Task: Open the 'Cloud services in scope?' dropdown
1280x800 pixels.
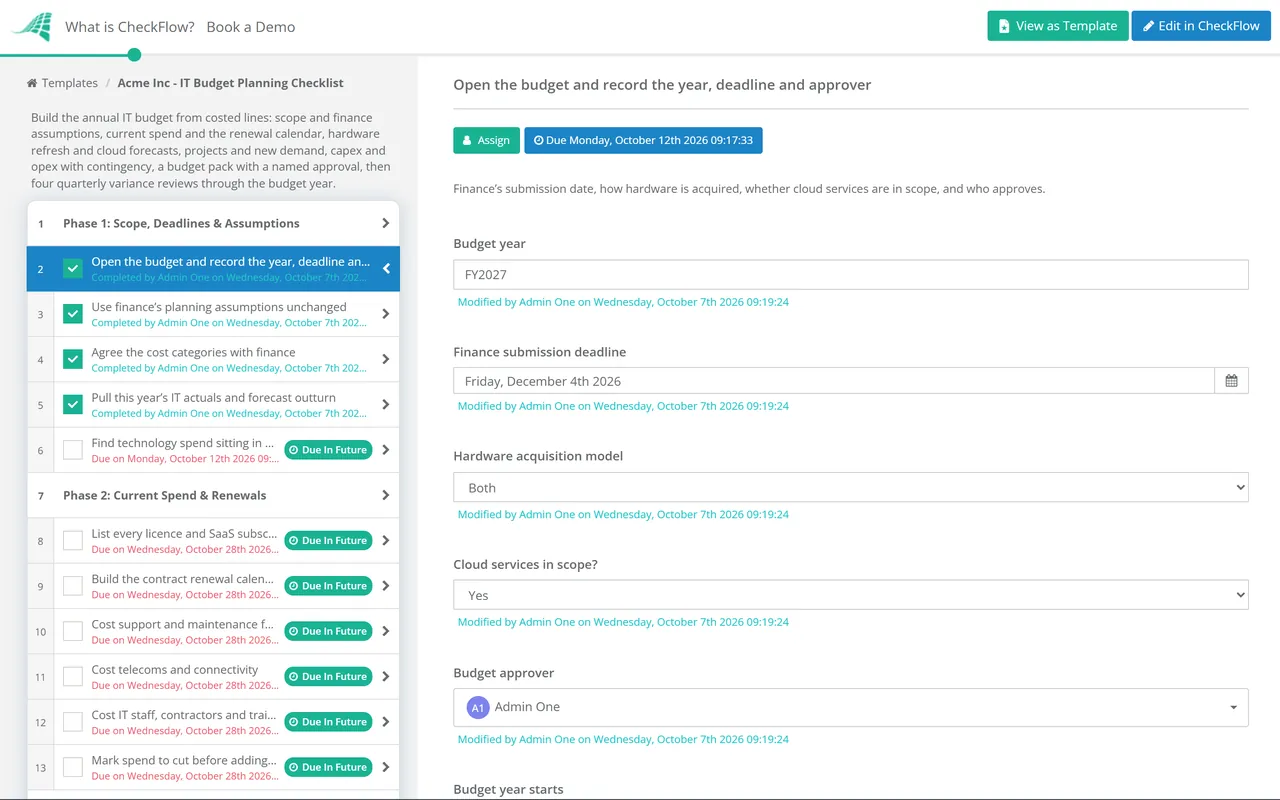Action: pyautogui.click(x=851, y=595)
